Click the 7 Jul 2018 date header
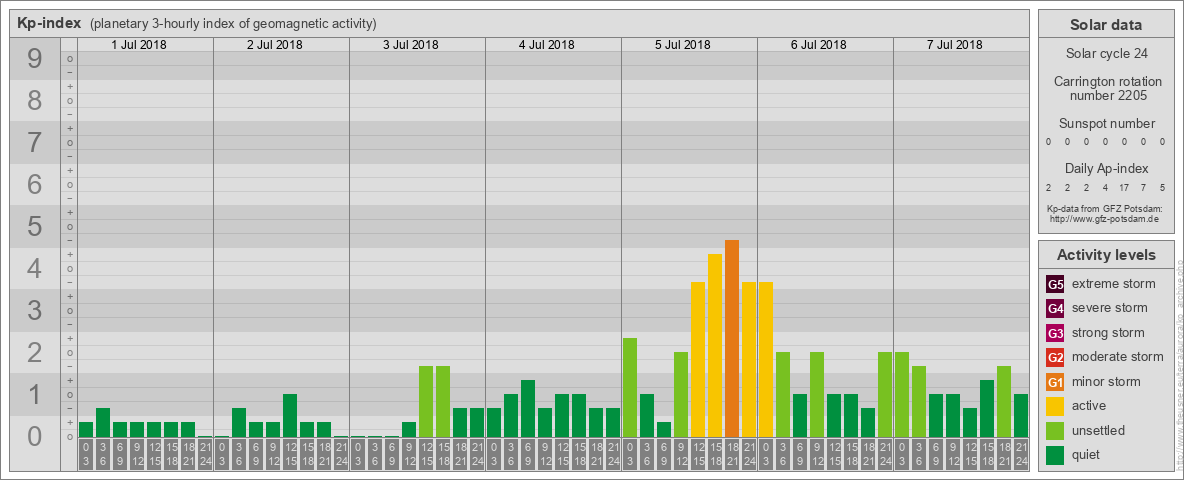This screenshot has width=1184, height=480. (x=954, y=45)
